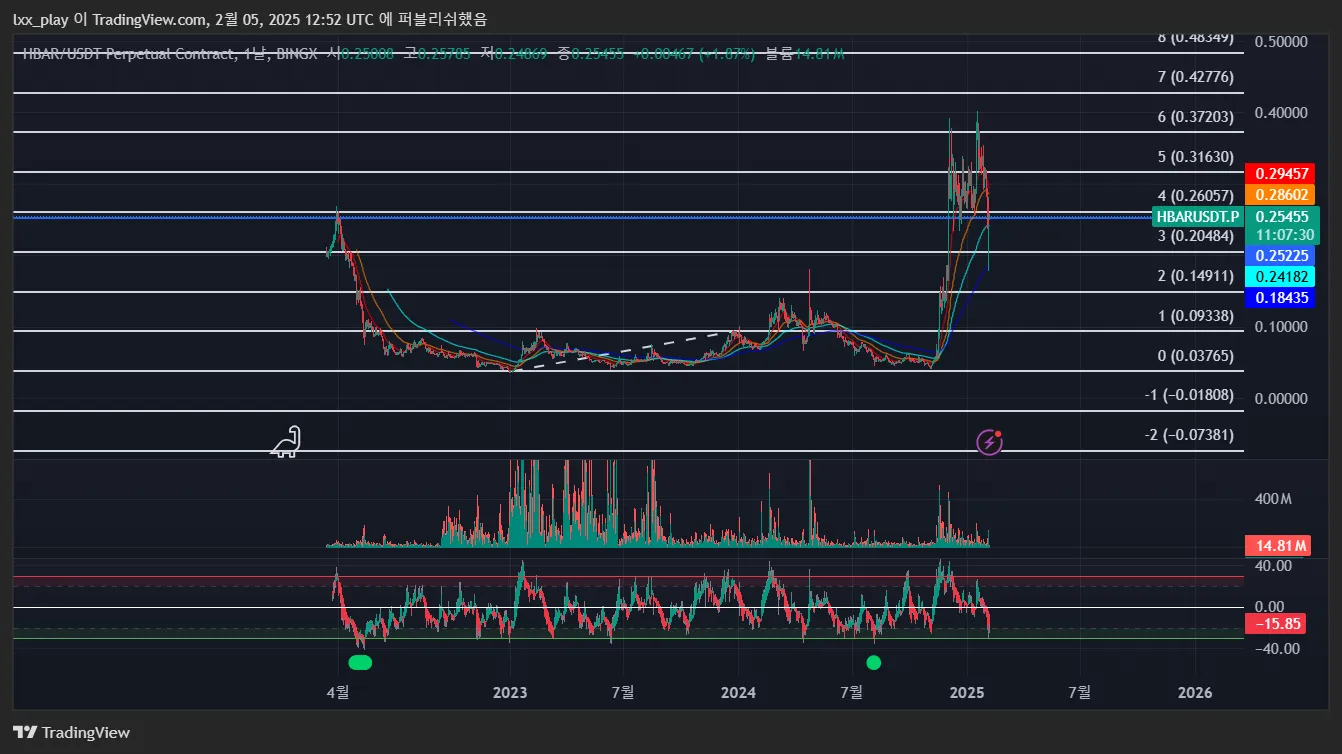The width and height of the screenshot is (1342, 754).
Task: Click the purple lightning bolt event icon
Action: [989, 442]
